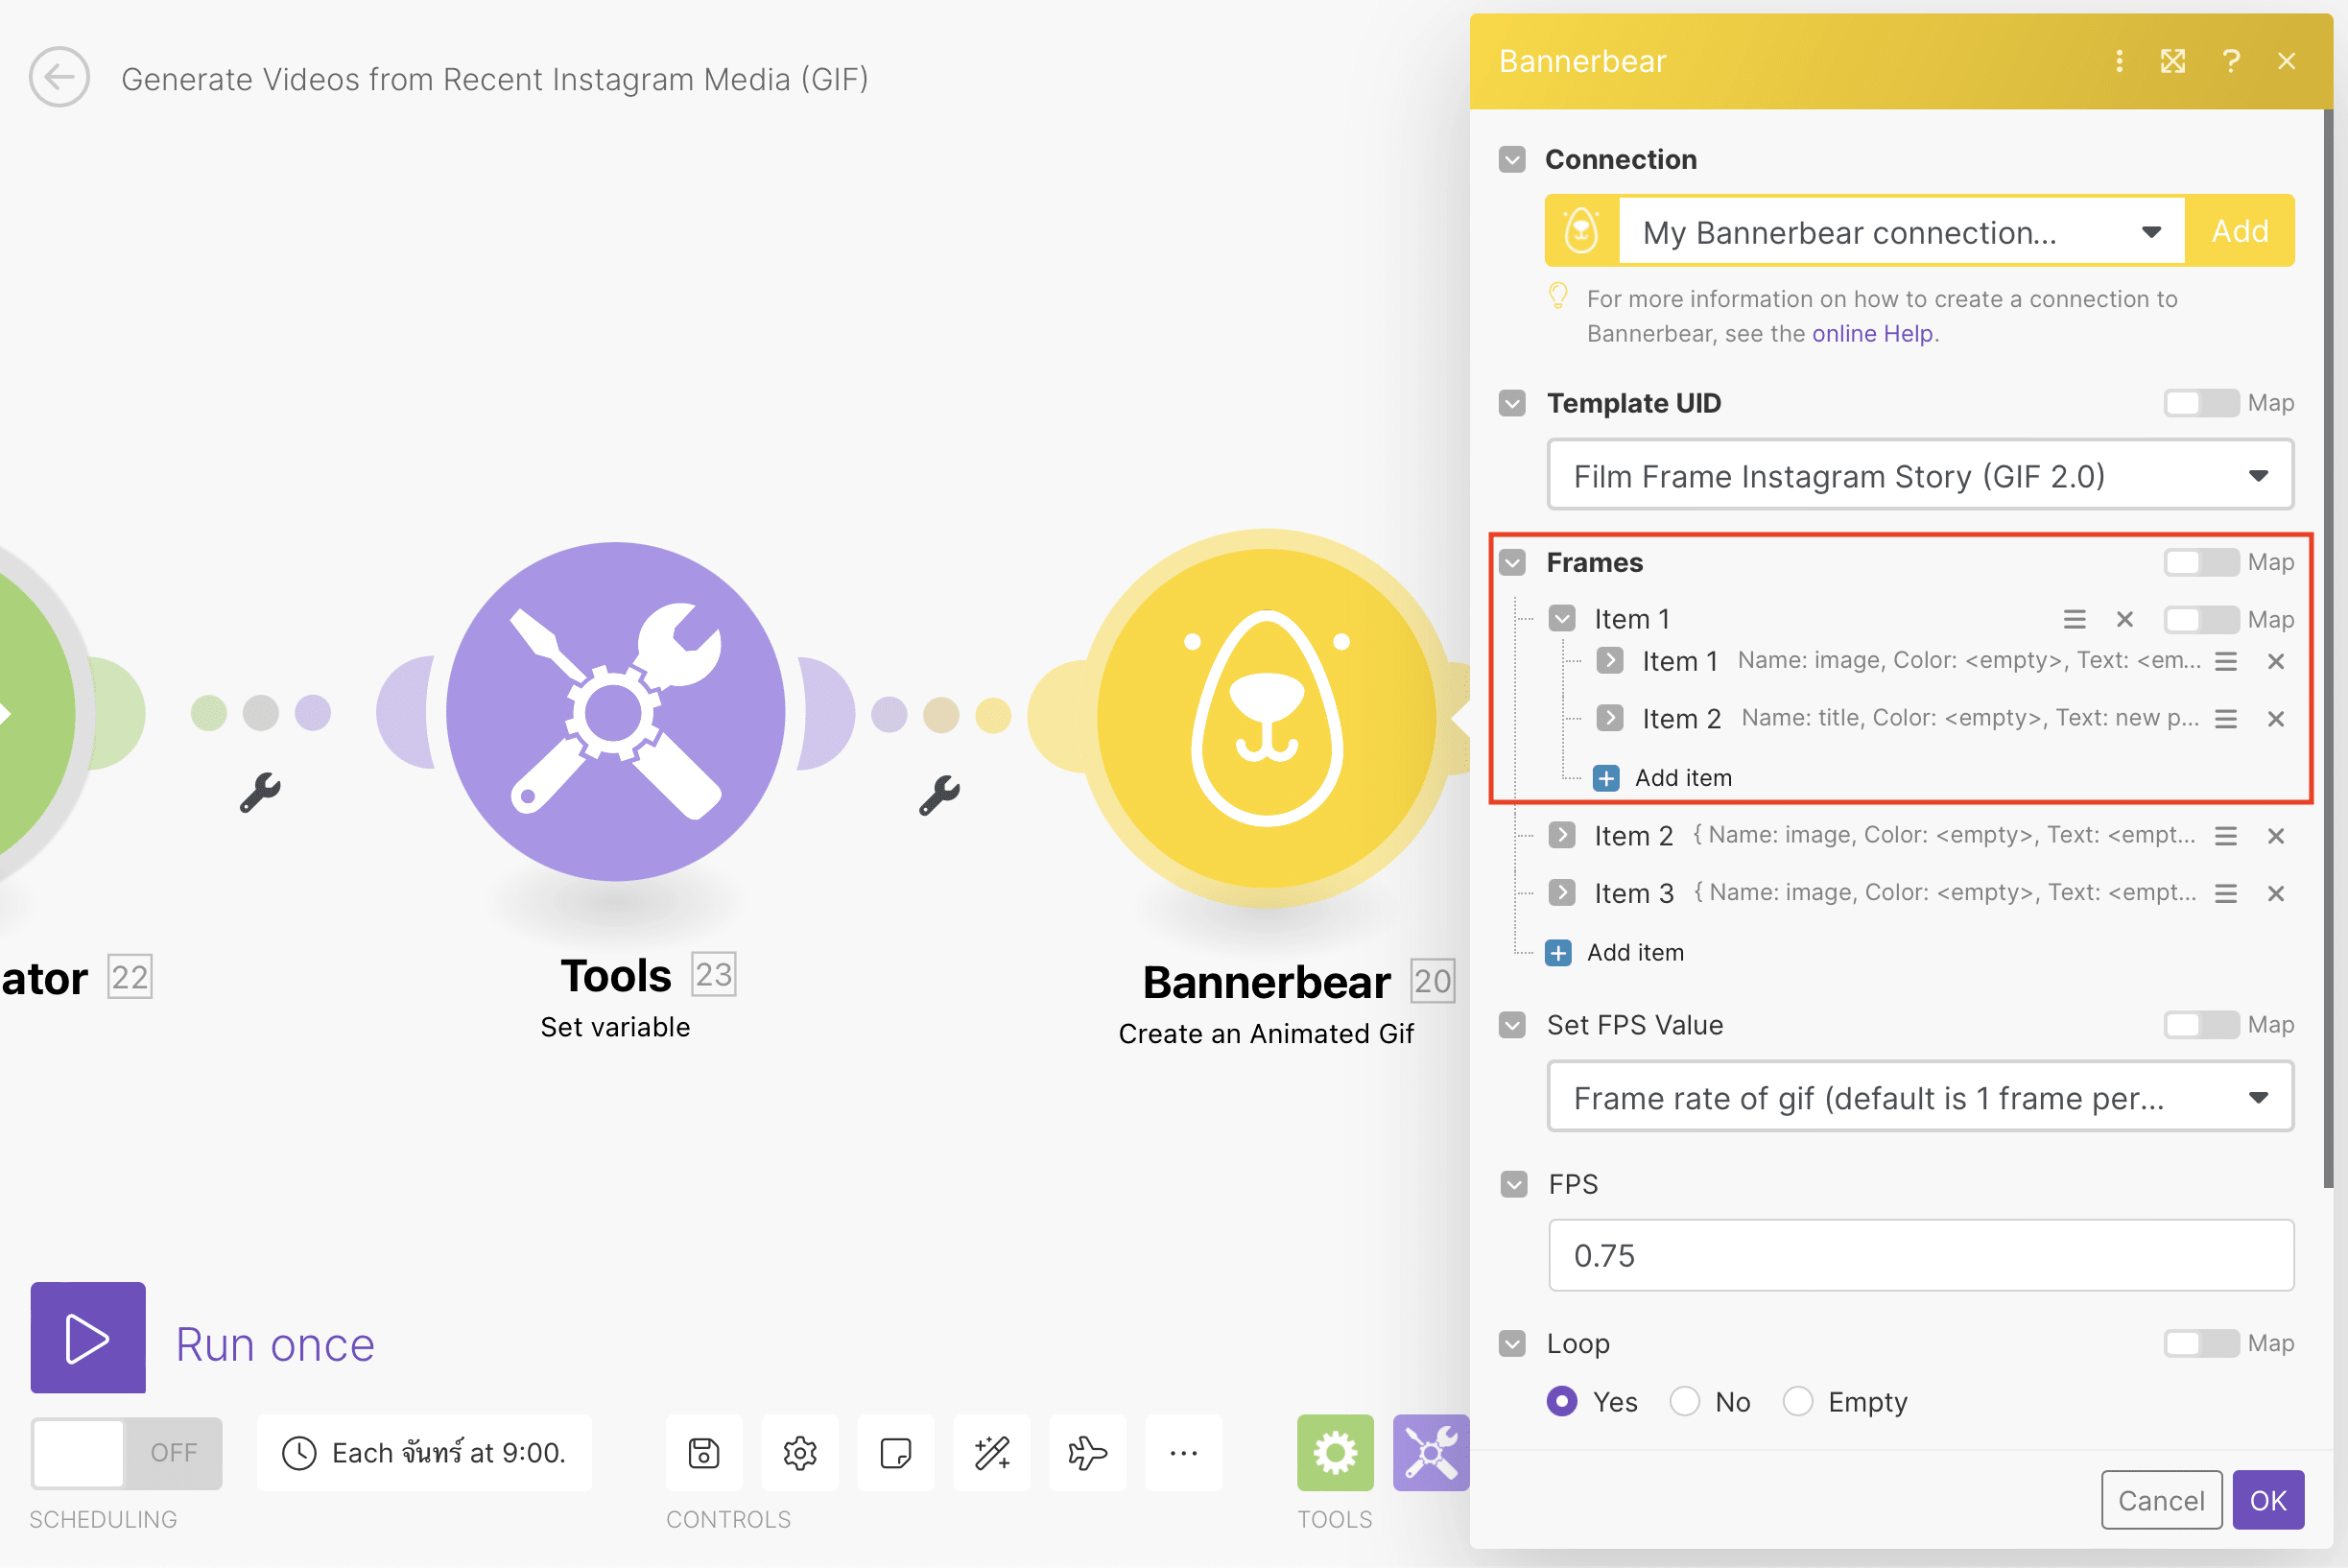Click OK to confirm Bannerbear settings
Viewport: 2348px width, 1568px height.
(2269, 1500)
